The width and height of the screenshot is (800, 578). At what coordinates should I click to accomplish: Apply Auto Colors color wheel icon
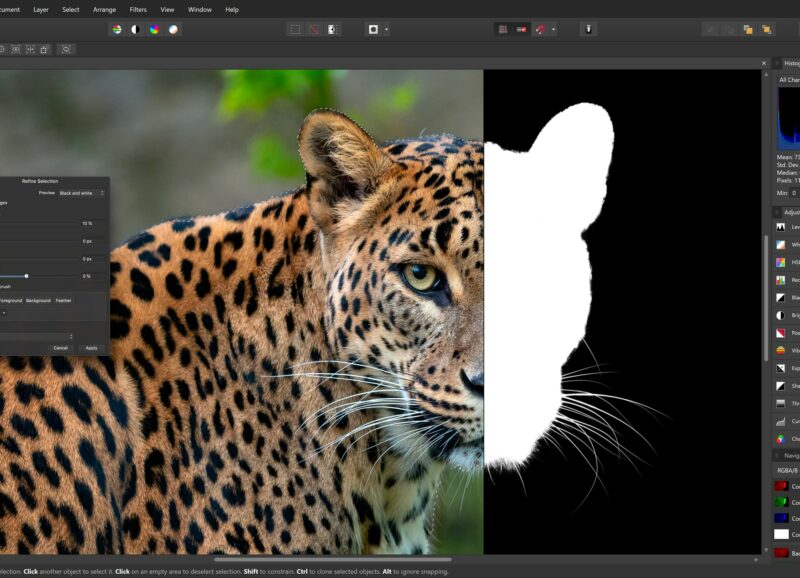pos(154,29)
